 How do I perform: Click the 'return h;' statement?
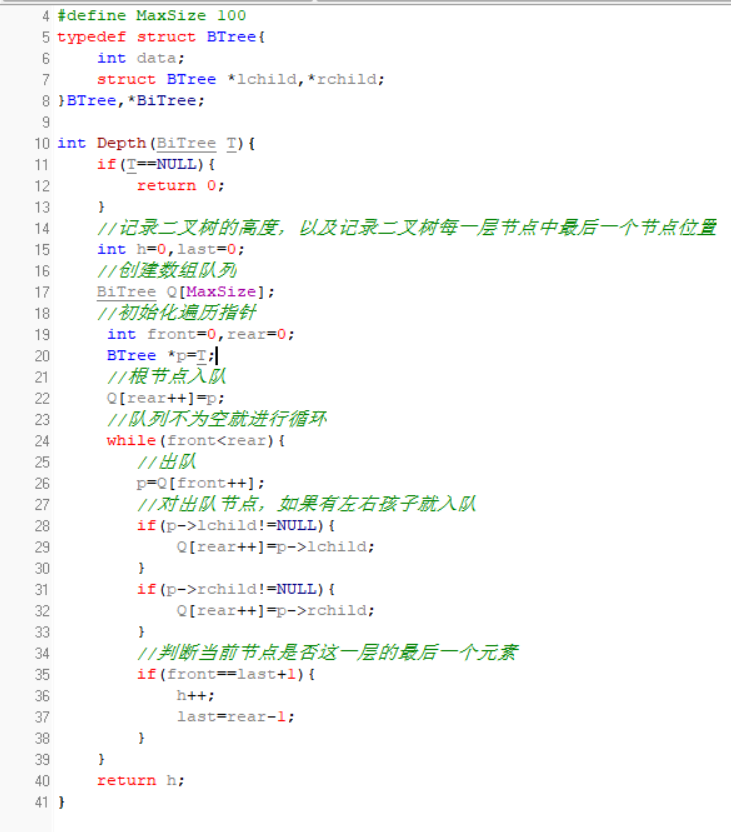[x=141, y=780]
